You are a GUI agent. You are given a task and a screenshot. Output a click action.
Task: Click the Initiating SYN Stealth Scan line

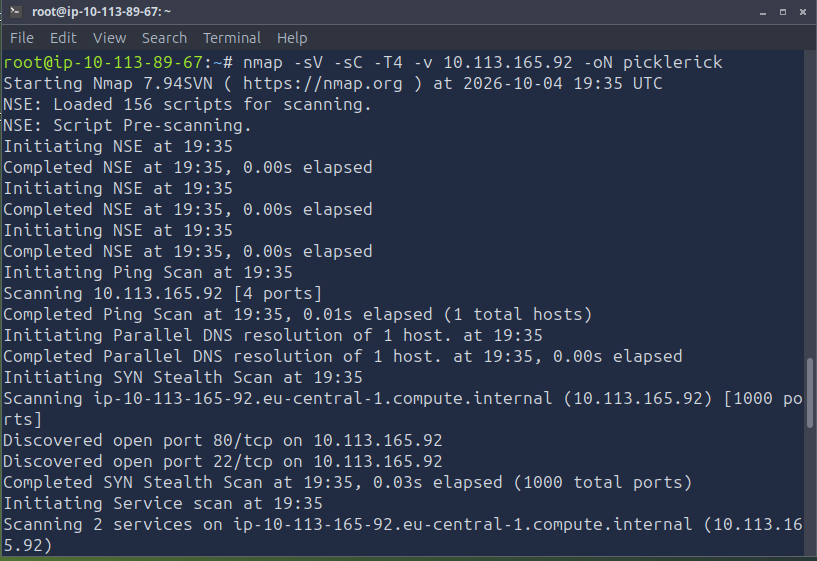(183, 377)
